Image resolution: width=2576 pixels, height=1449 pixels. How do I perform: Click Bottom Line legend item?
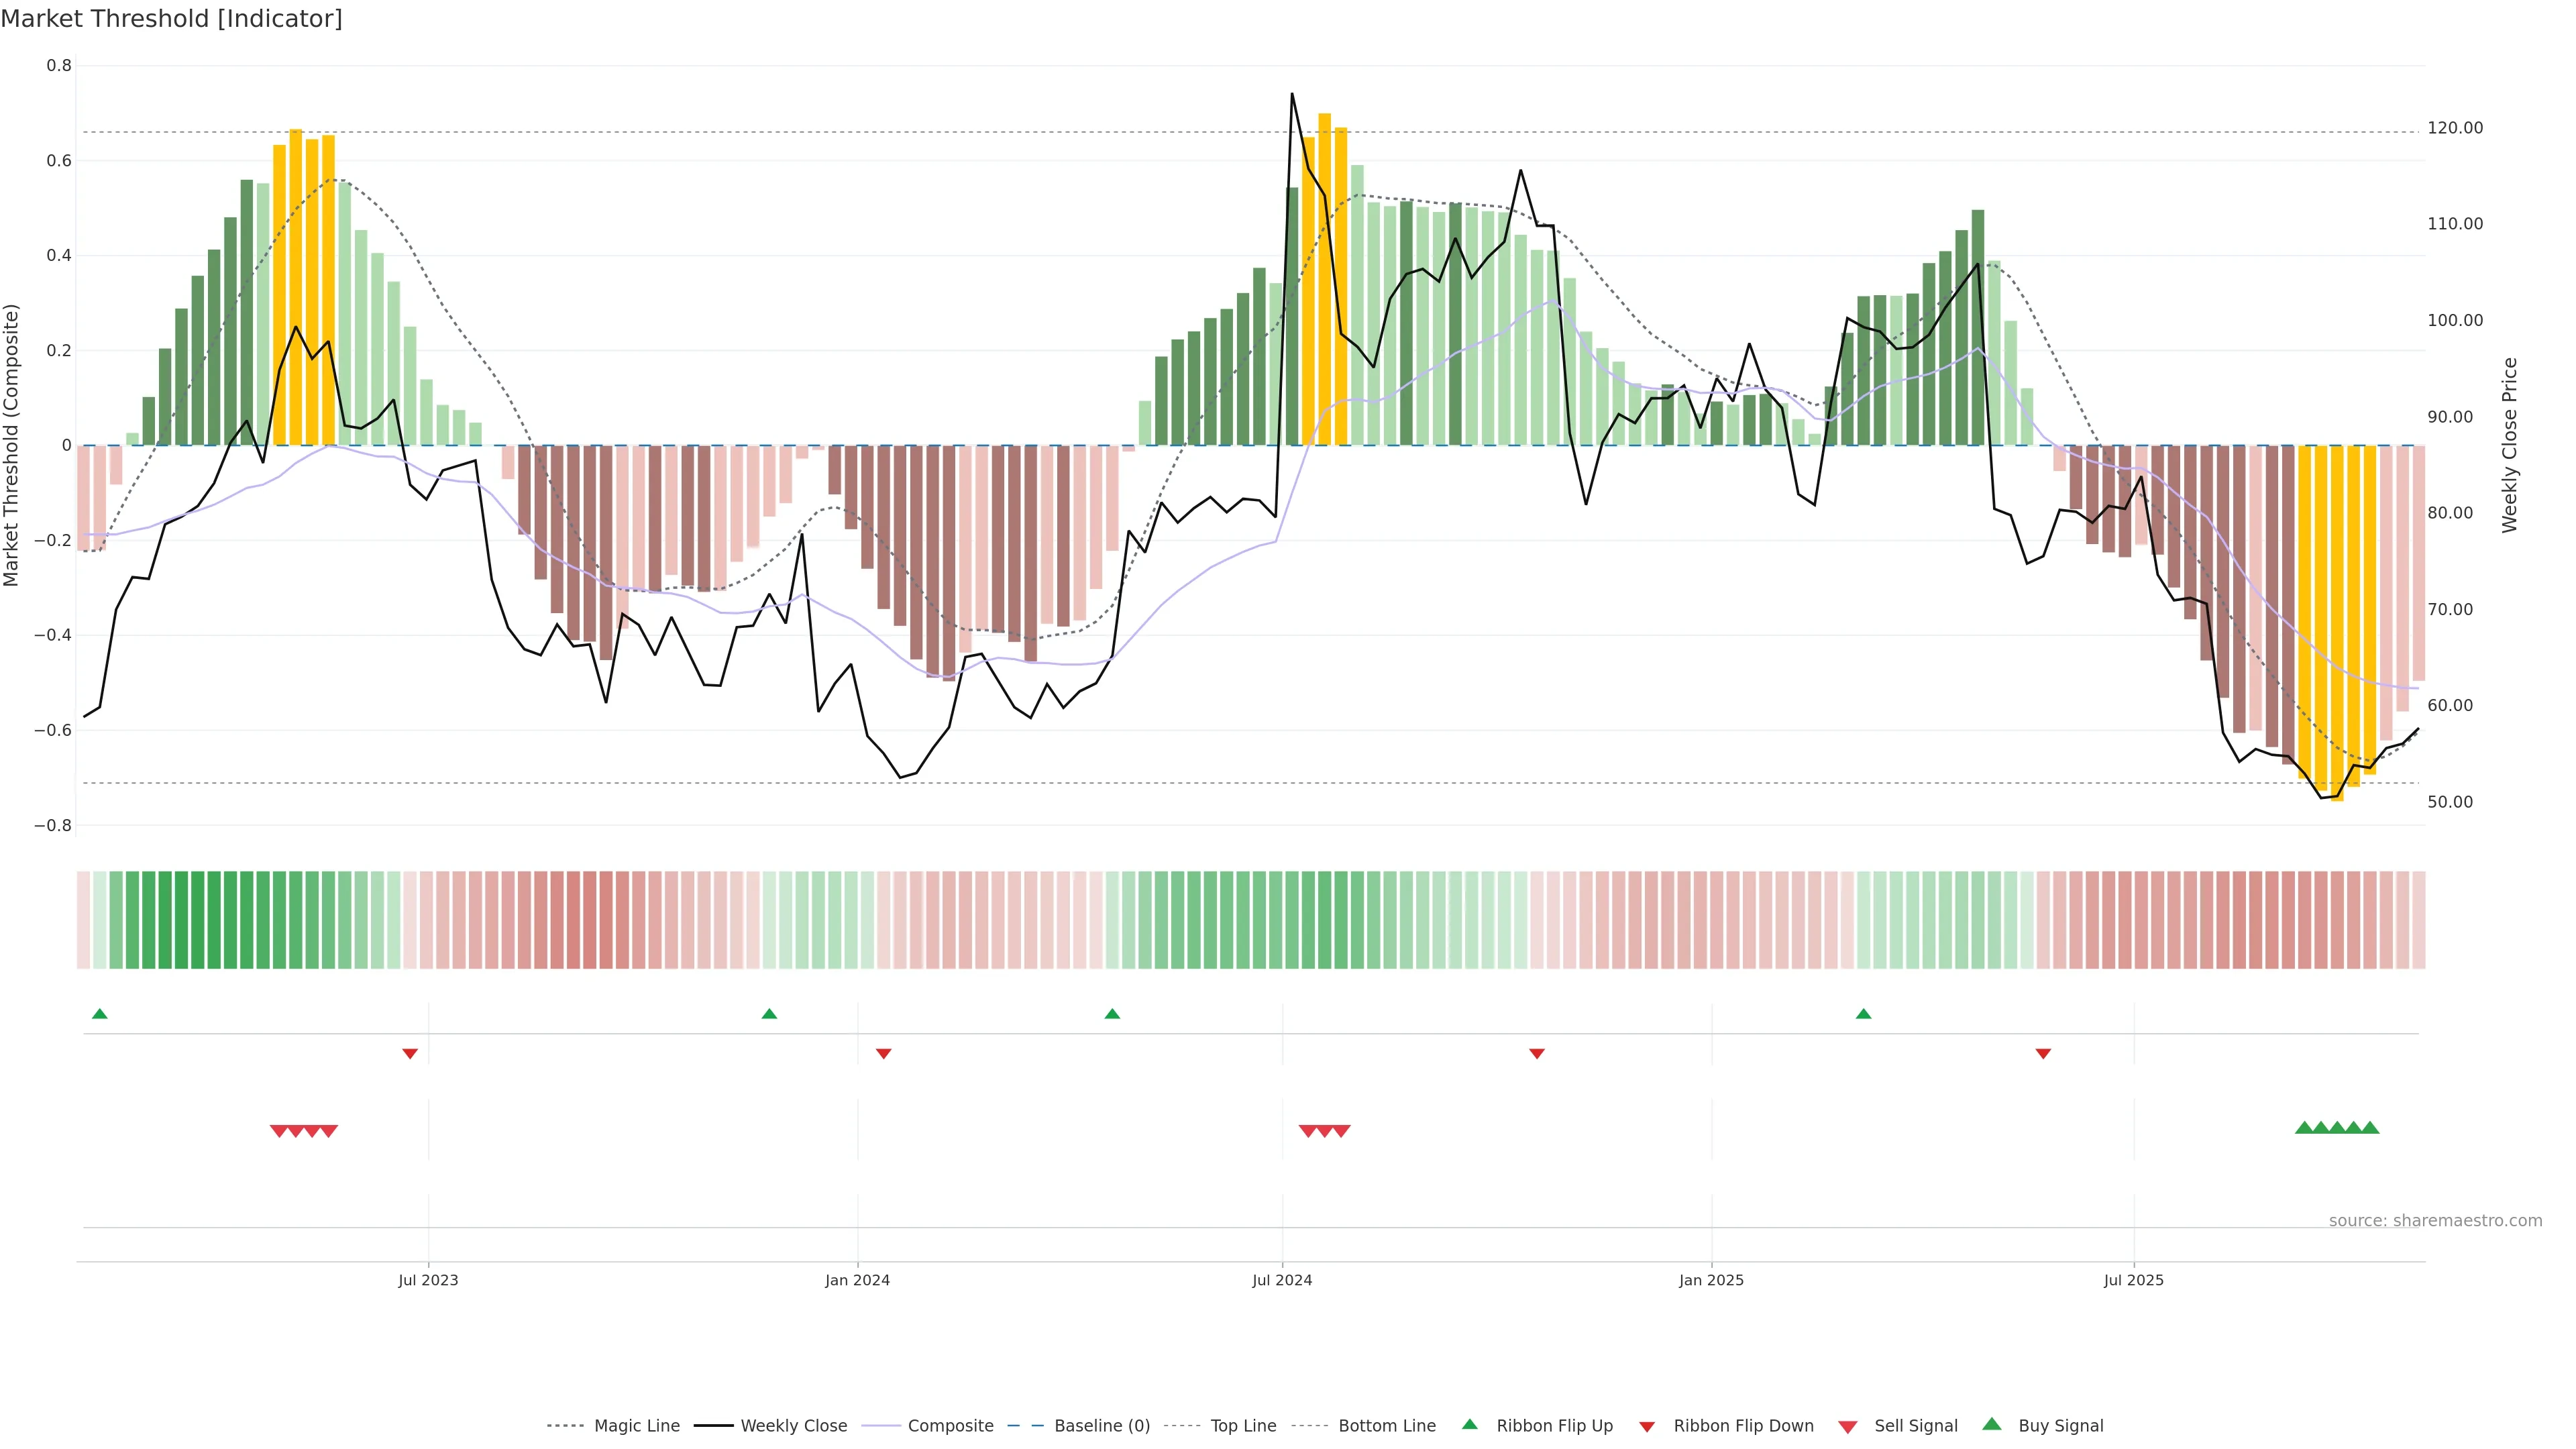1386,1426
